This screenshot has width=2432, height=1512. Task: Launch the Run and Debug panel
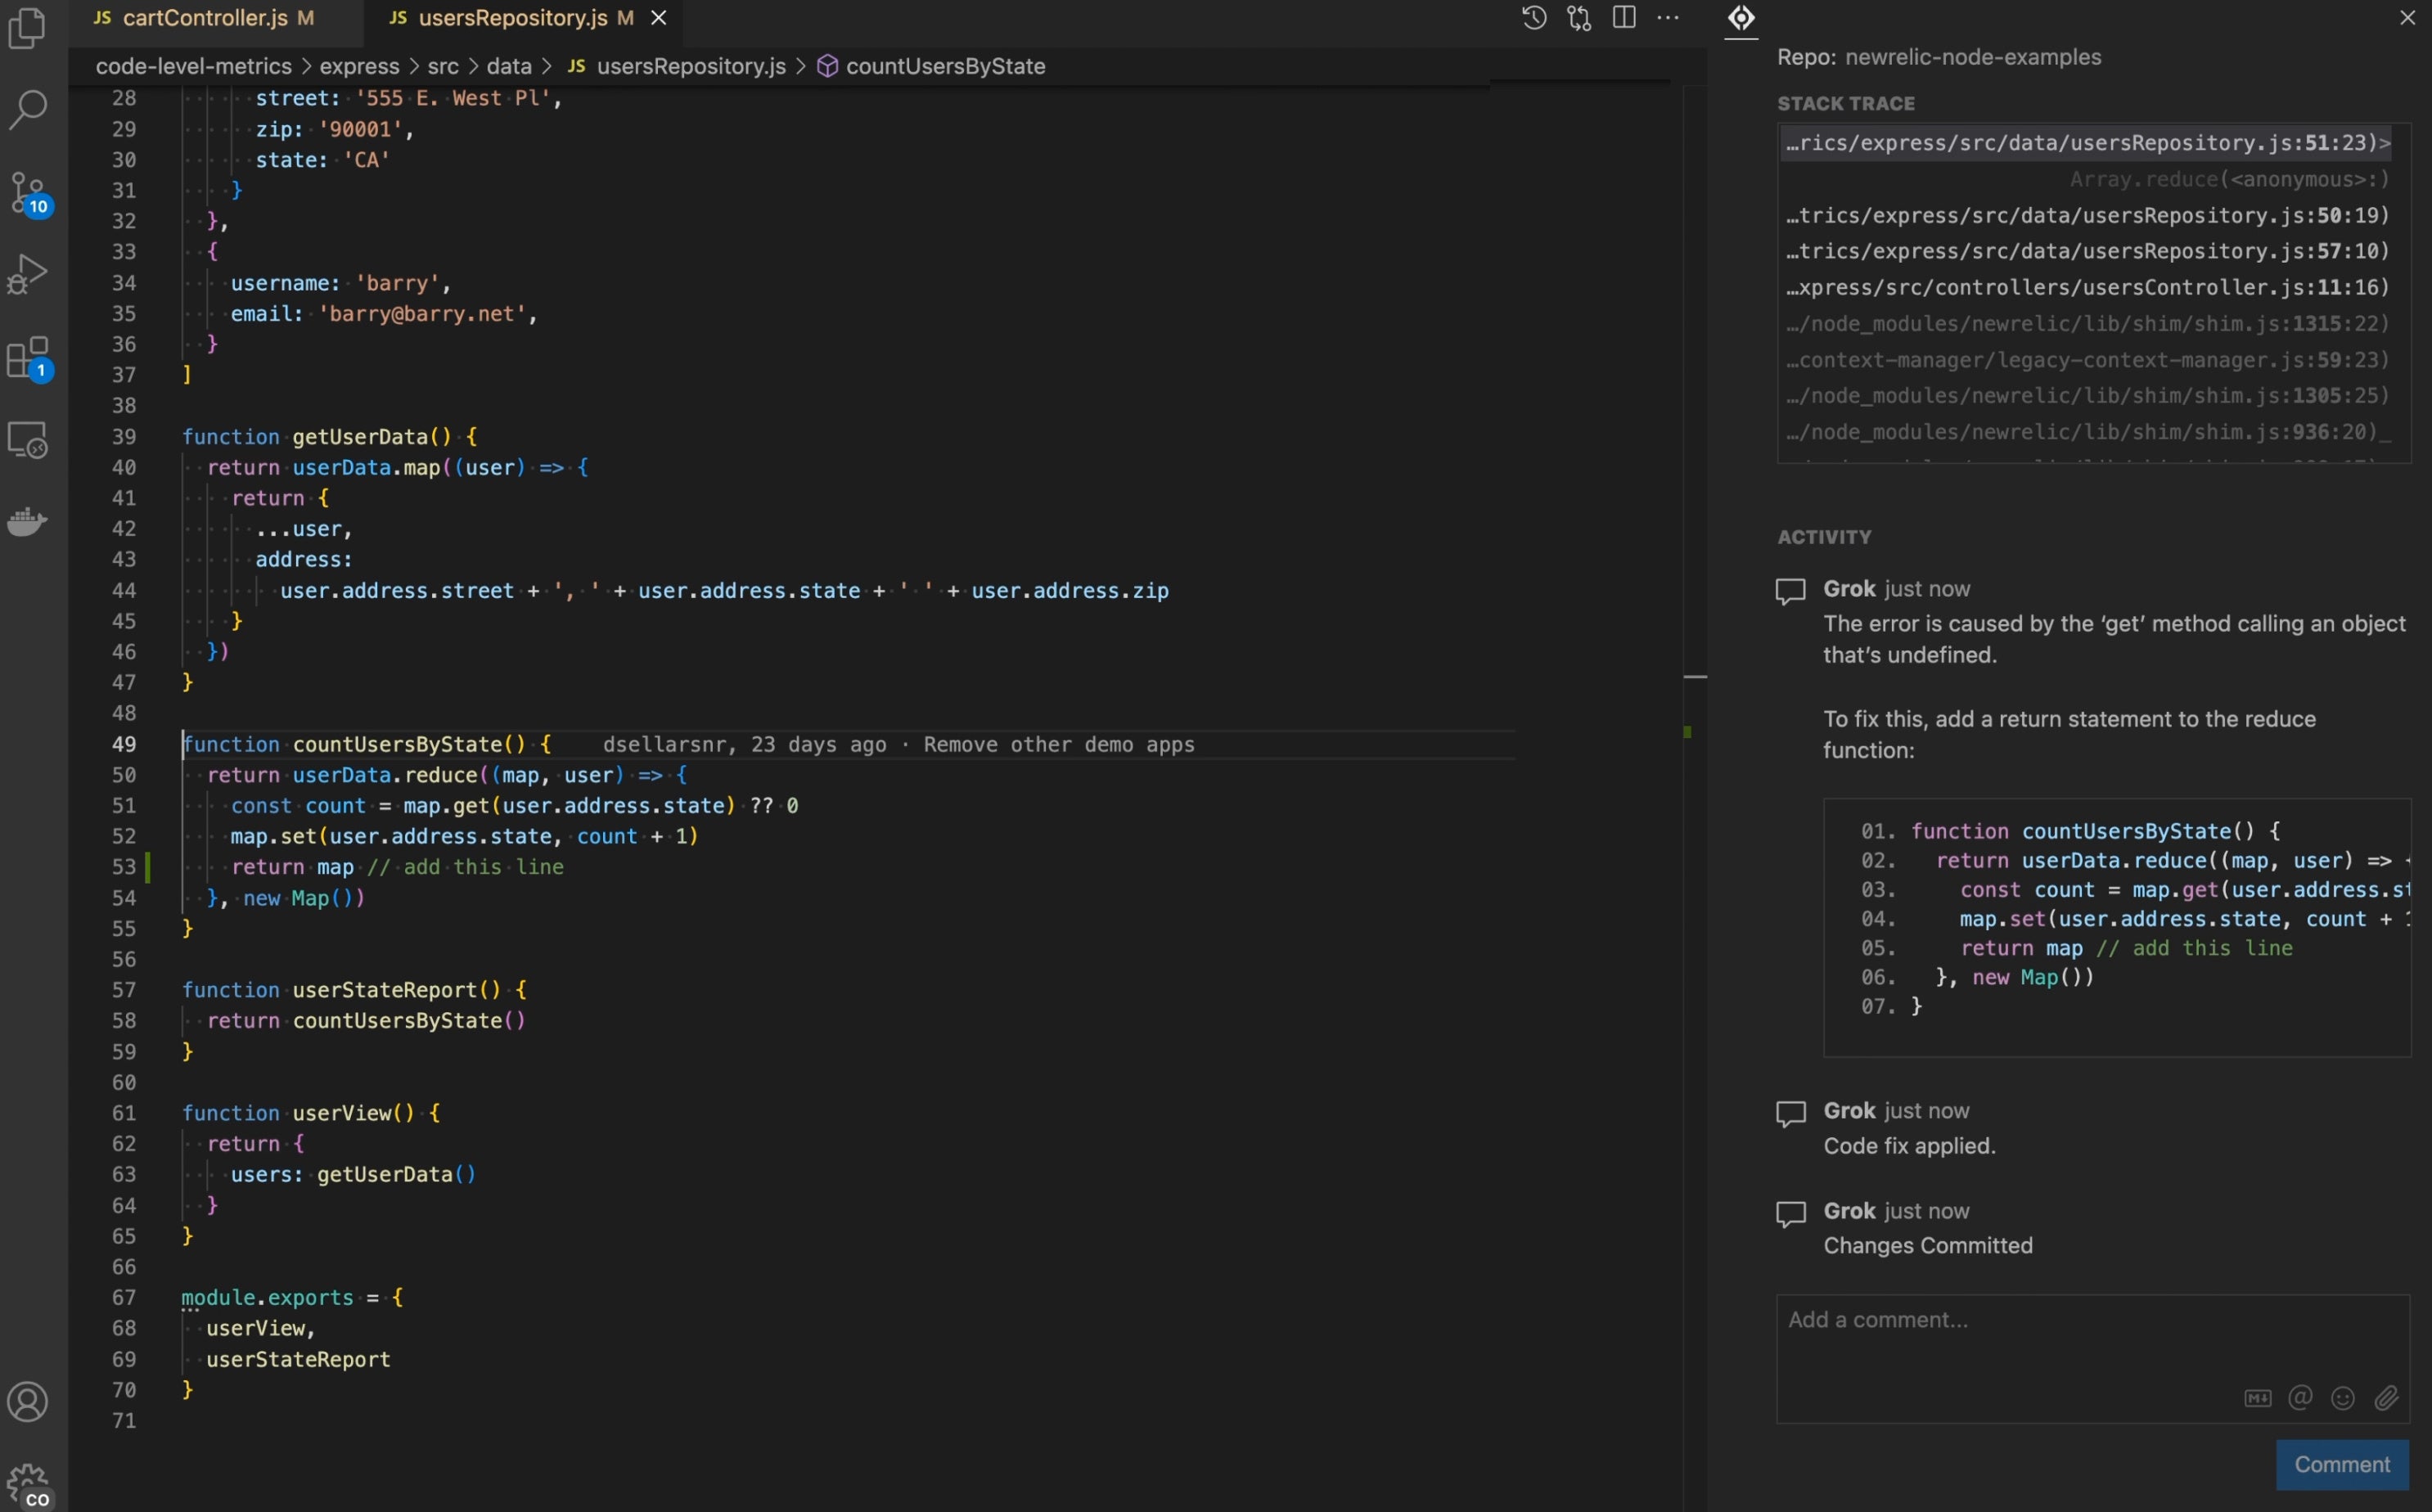pyautogui.click(x=27, y=272)
